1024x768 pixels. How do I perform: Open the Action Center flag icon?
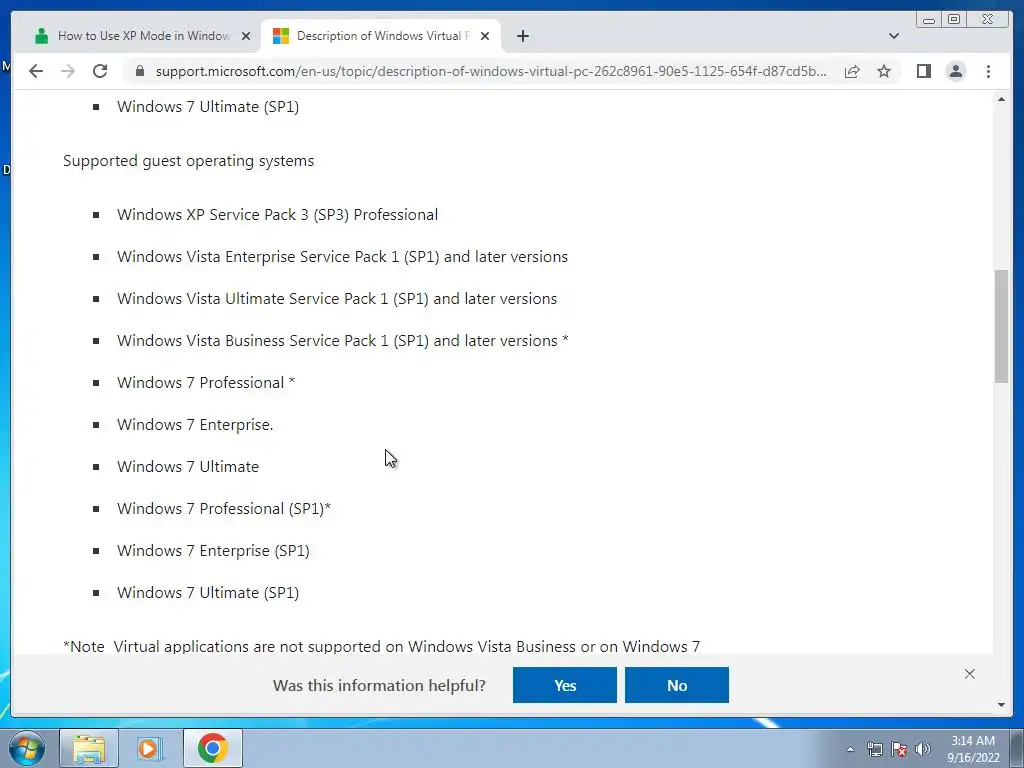click(x=899, y=749)
